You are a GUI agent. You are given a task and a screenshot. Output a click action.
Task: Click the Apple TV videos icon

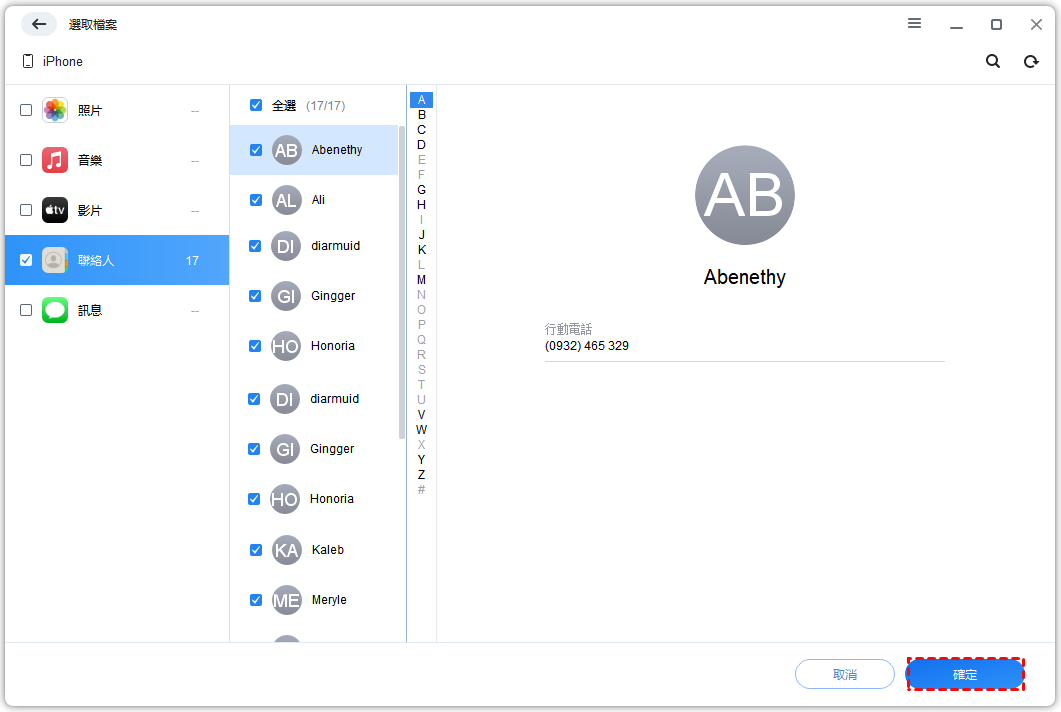55,210
